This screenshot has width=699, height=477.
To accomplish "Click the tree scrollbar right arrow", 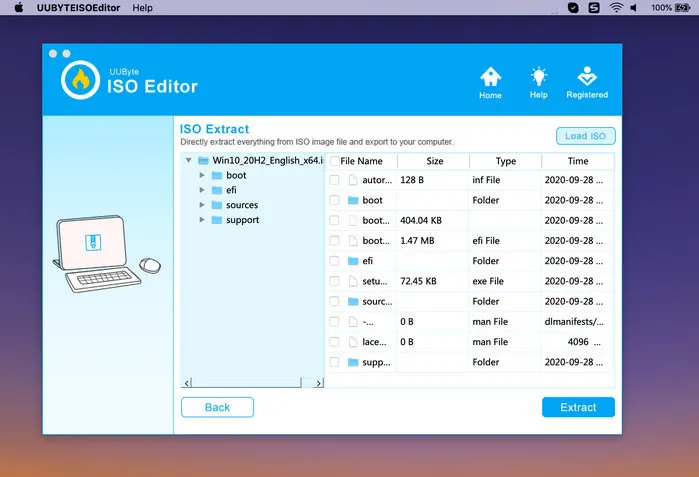I will tap(318, 382).
